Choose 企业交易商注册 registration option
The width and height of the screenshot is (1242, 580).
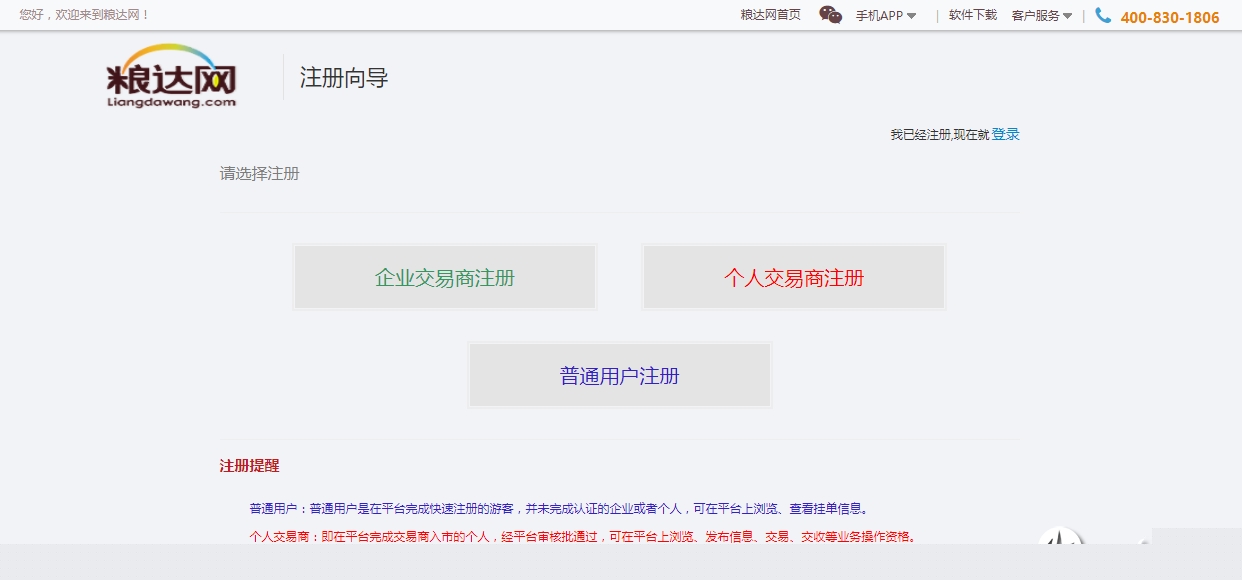445,278
